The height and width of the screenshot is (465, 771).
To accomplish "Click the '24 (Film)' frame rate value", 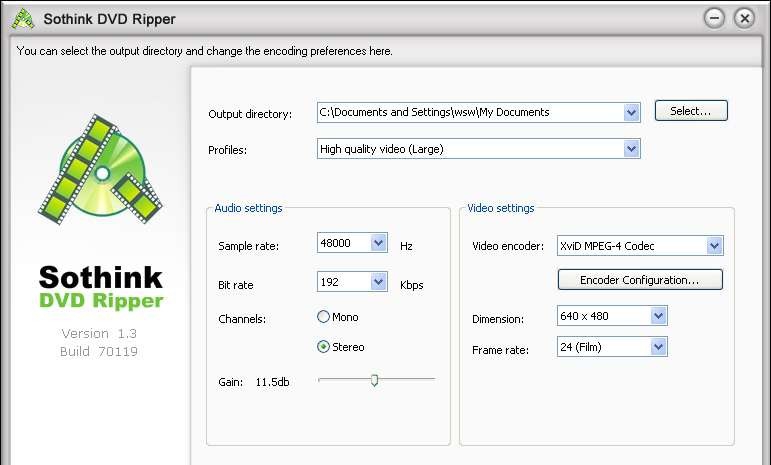I will 581,347.
